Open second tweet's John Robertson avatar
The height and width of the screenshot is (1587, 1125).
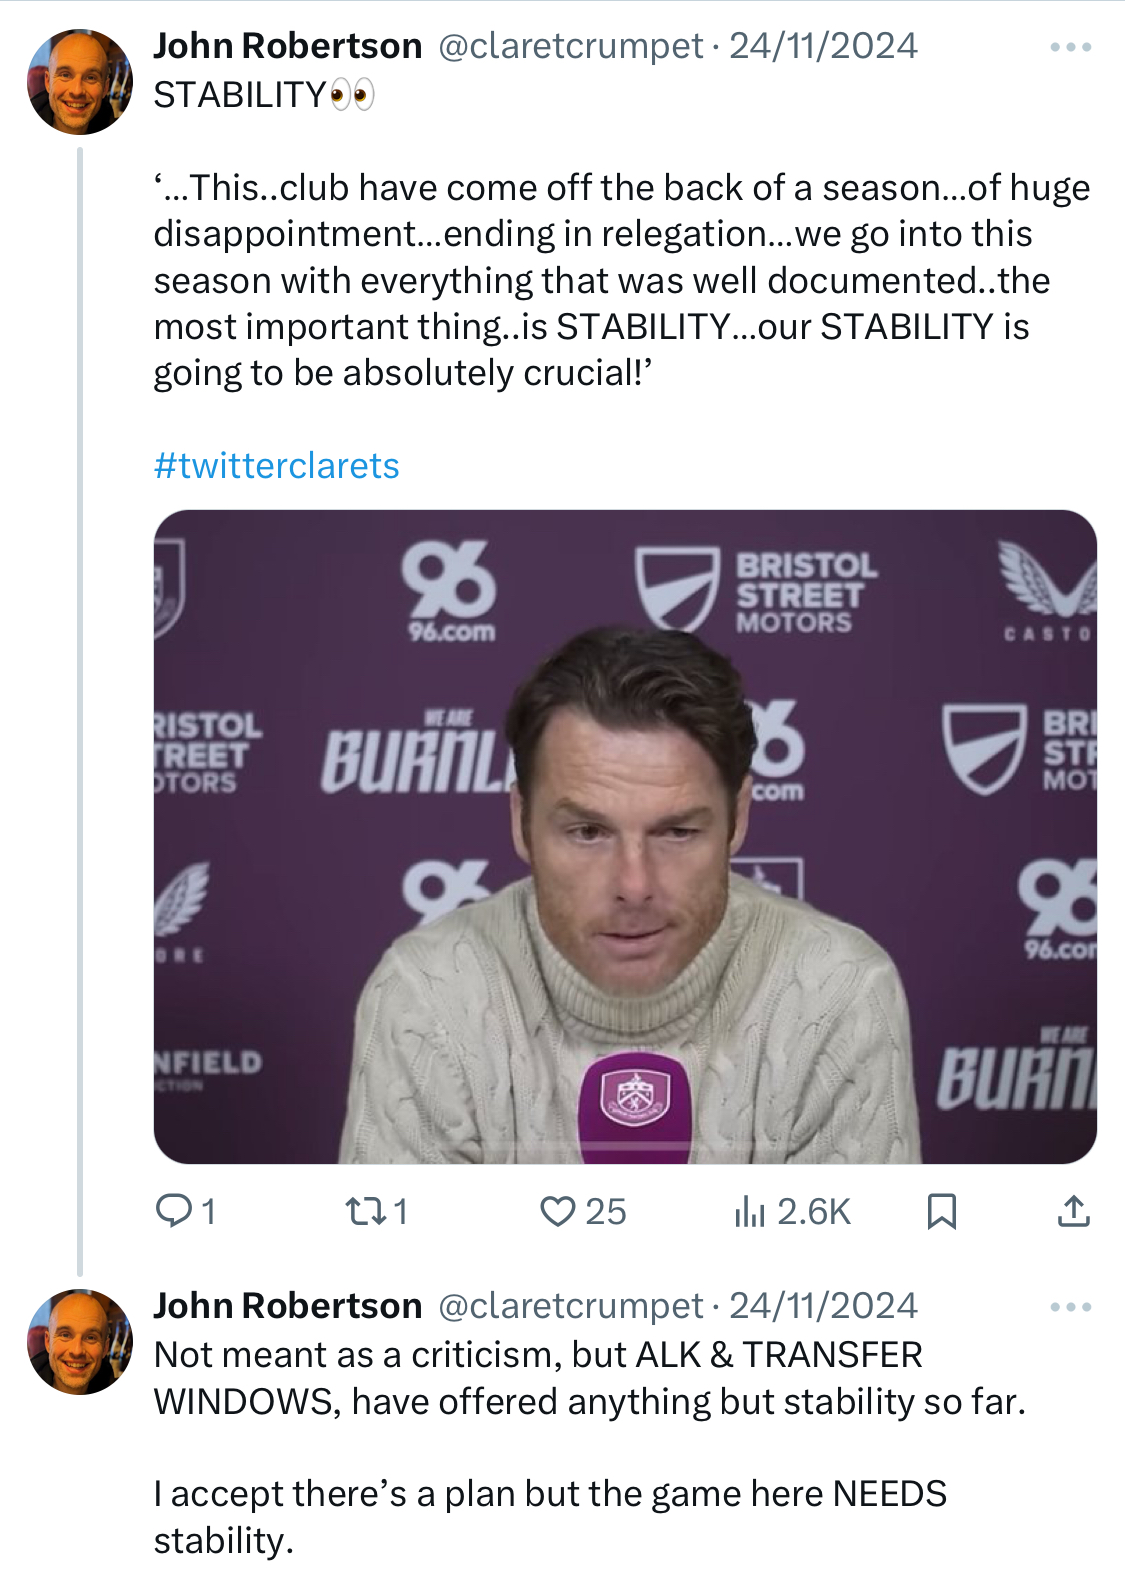(80, 1342)
